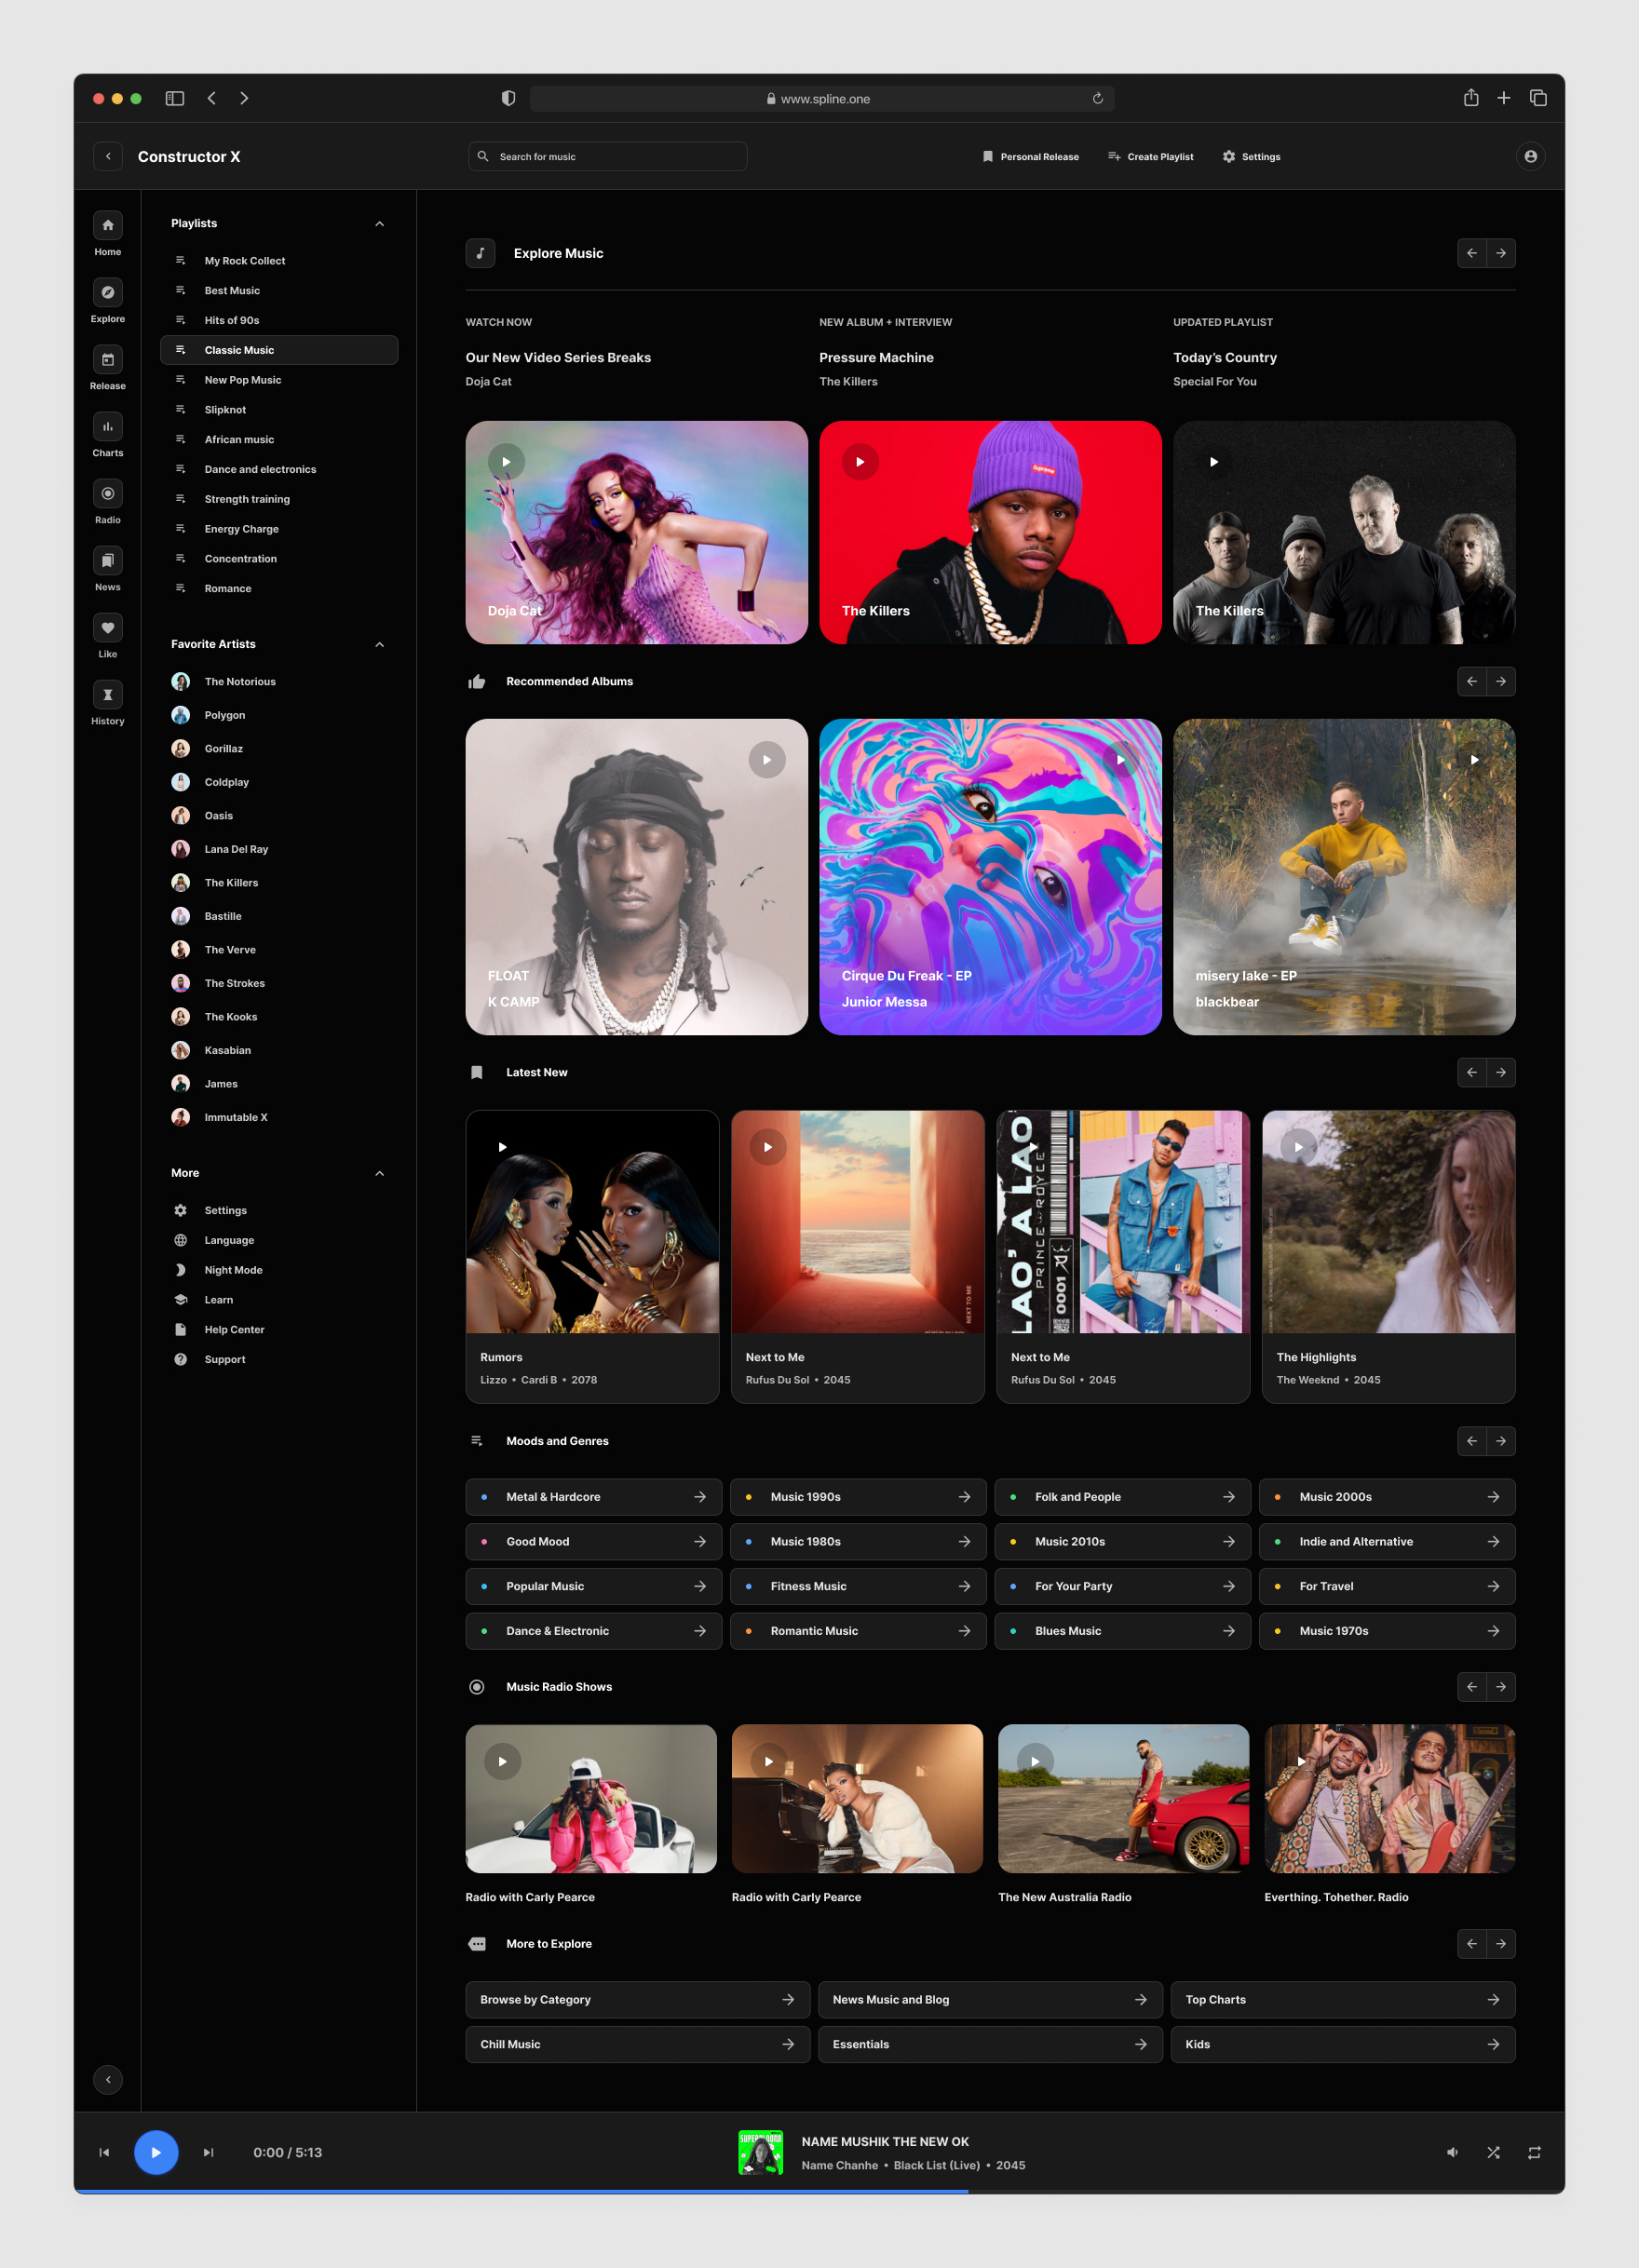The width and height of the screenshot is (1639, 2268).
Task: Open the Explore compass icon
Action: click(x=108, y=292)
